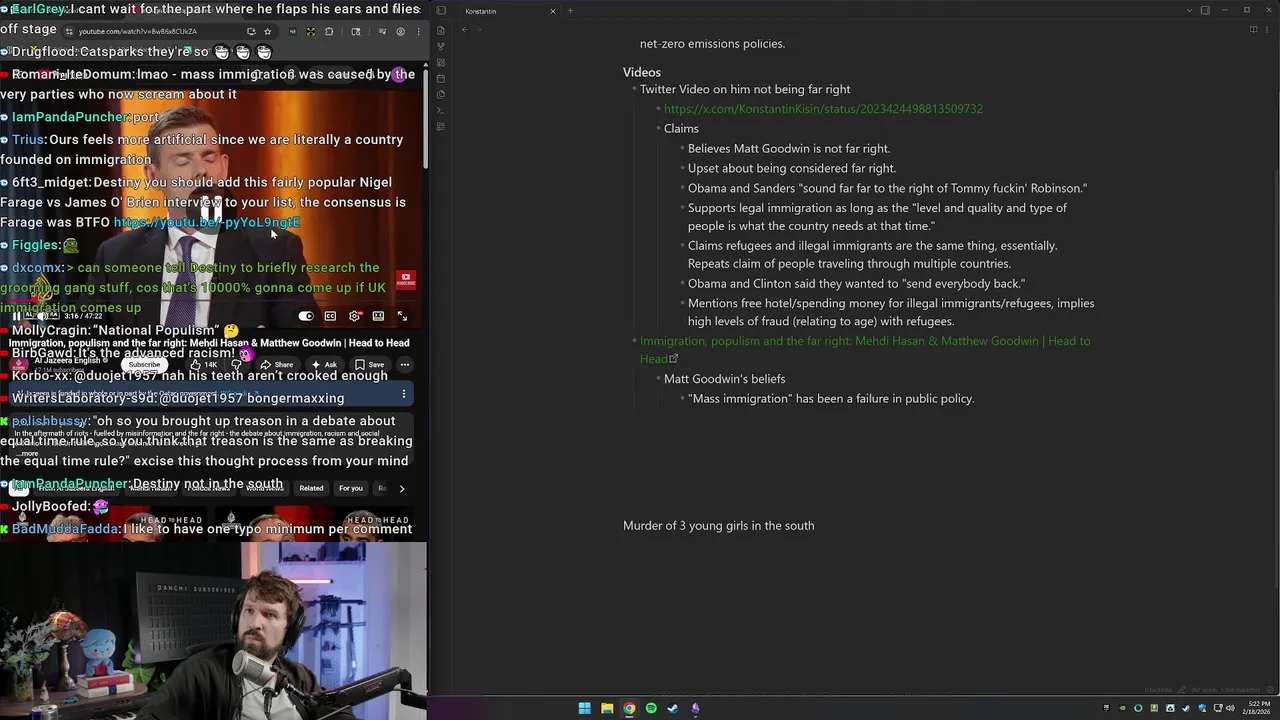
Task: Switch to reading view book icon
Action: [1253, 30]
